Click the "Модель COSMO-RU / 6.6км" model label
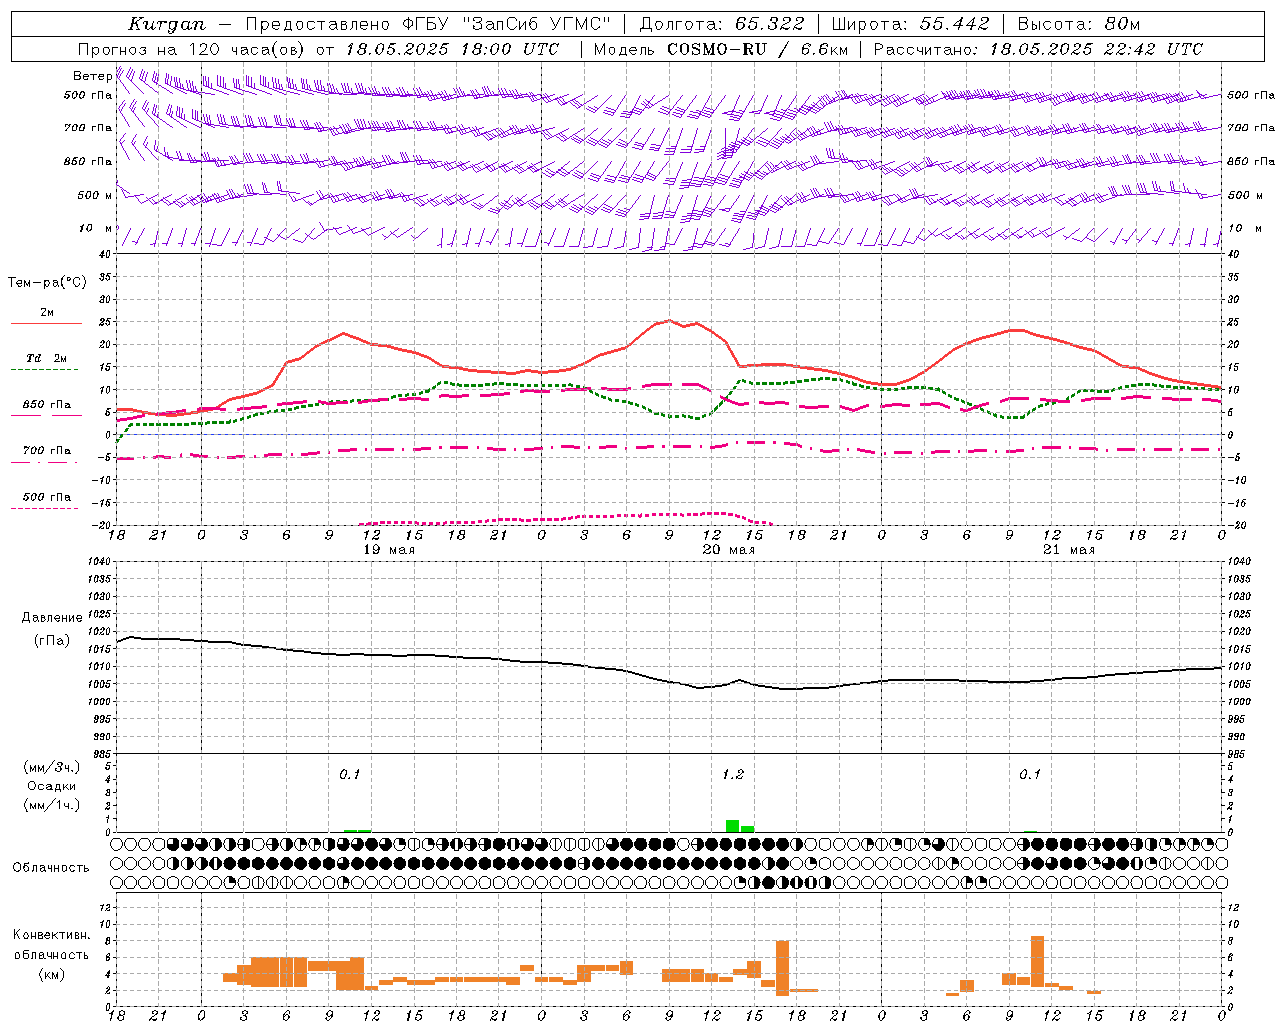1280x1024 pixels. pos(720,49)
